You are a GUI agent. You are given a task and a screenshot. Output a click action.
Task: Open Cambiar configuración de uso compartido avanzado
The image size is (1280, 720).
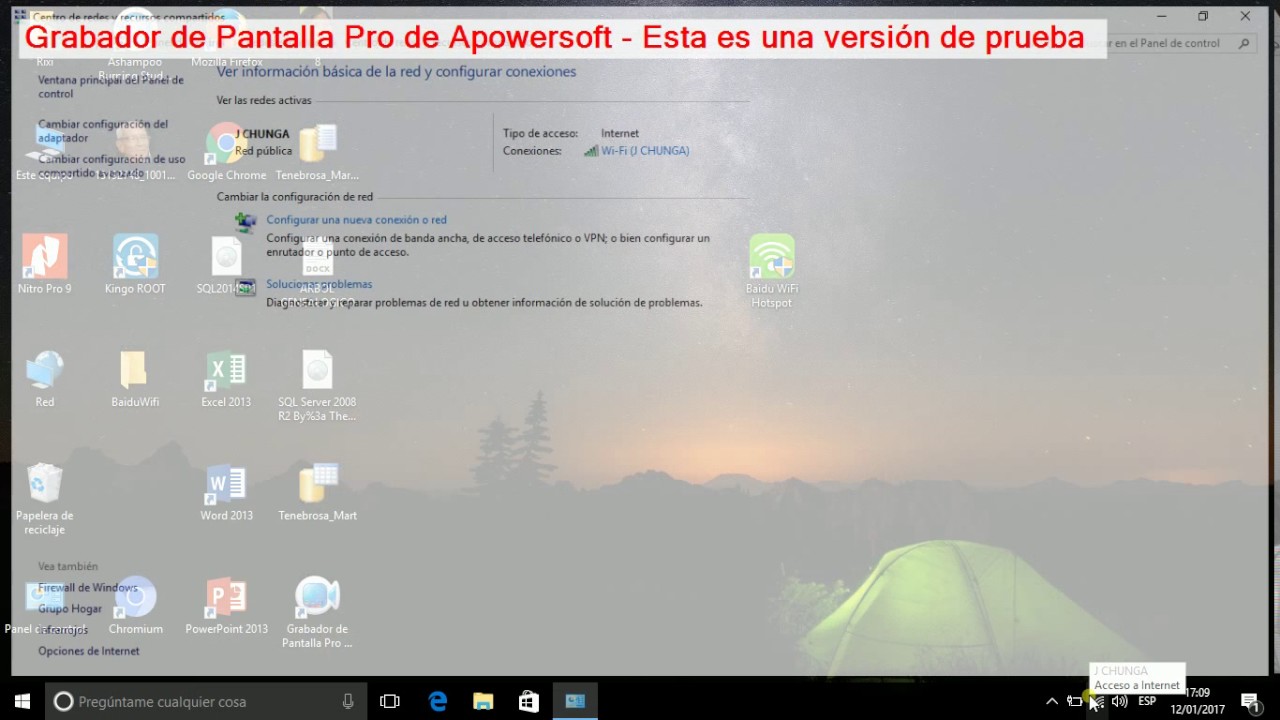(x=112, y=166)
